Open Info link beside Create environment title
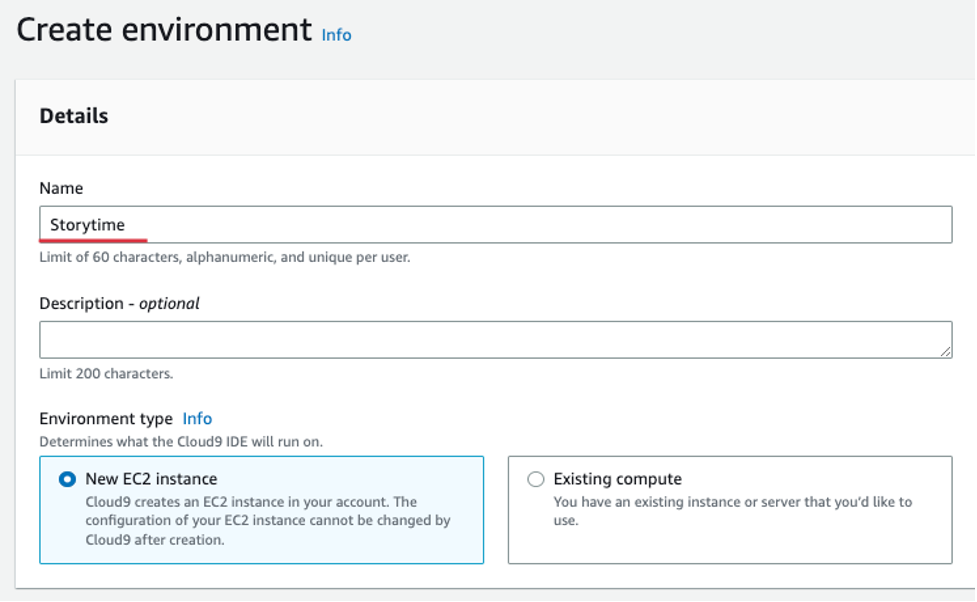 tap(336, 35)
